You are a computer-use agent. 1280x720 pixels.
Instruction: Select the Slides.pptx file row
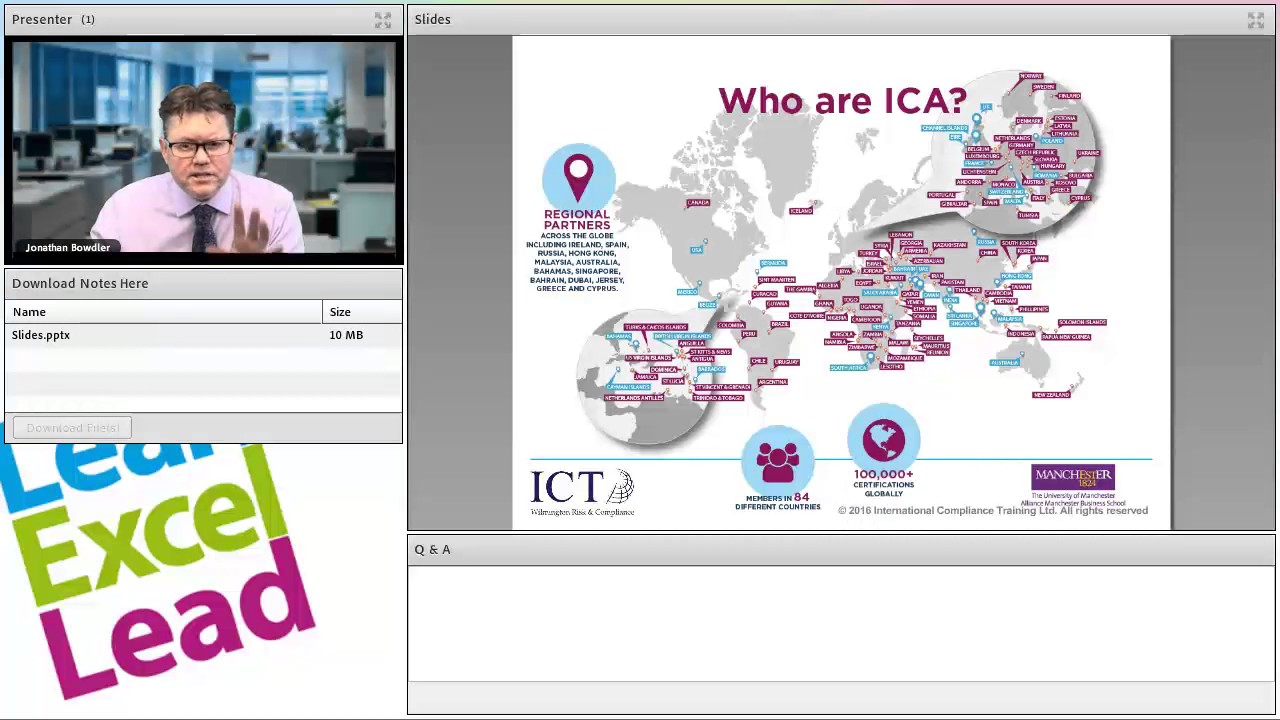click(x=203, y=335)
